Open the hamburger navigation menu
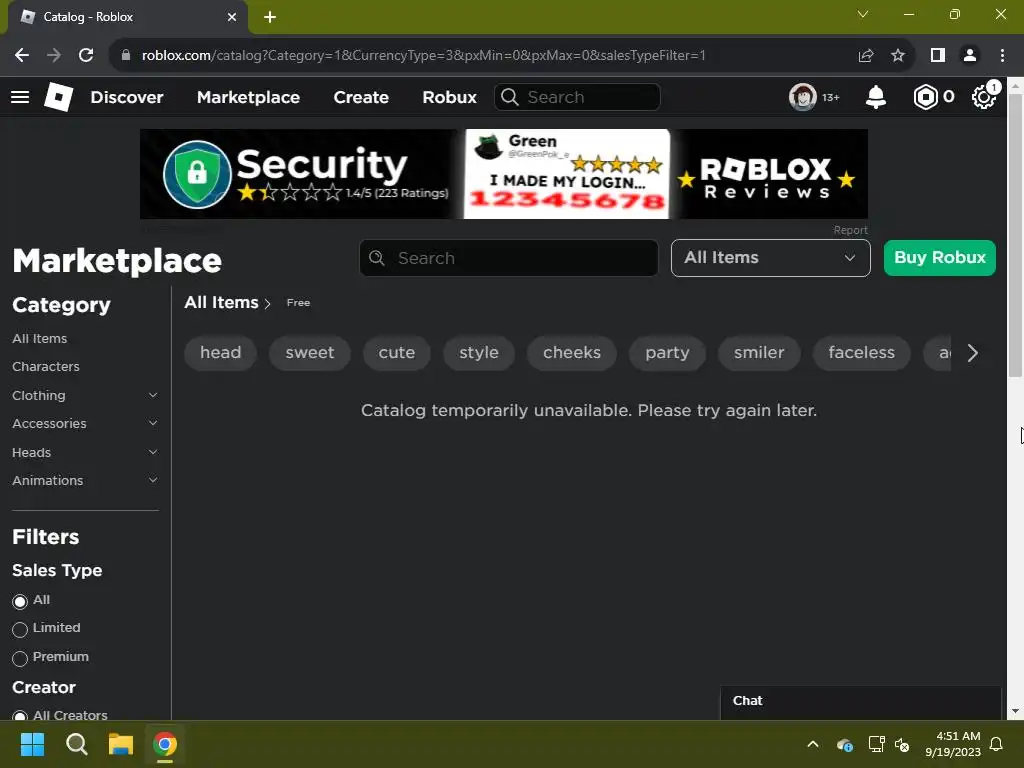 coord(20,97)
